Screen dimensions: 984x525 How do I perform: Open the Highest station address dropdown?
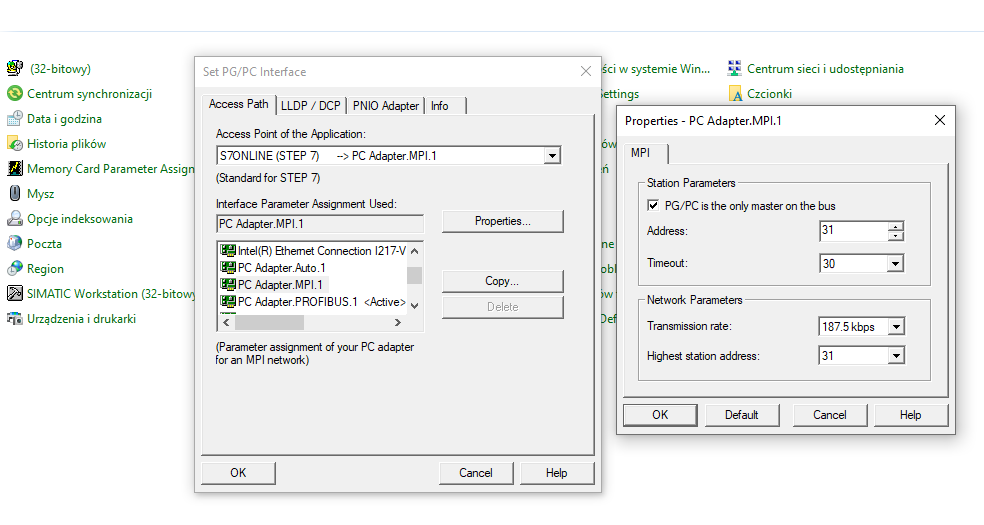[896, 356]
